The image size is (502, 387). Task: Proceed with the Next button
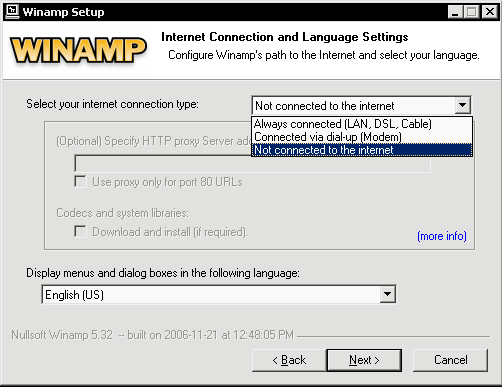pyautogui.click(x=364, y=360)
